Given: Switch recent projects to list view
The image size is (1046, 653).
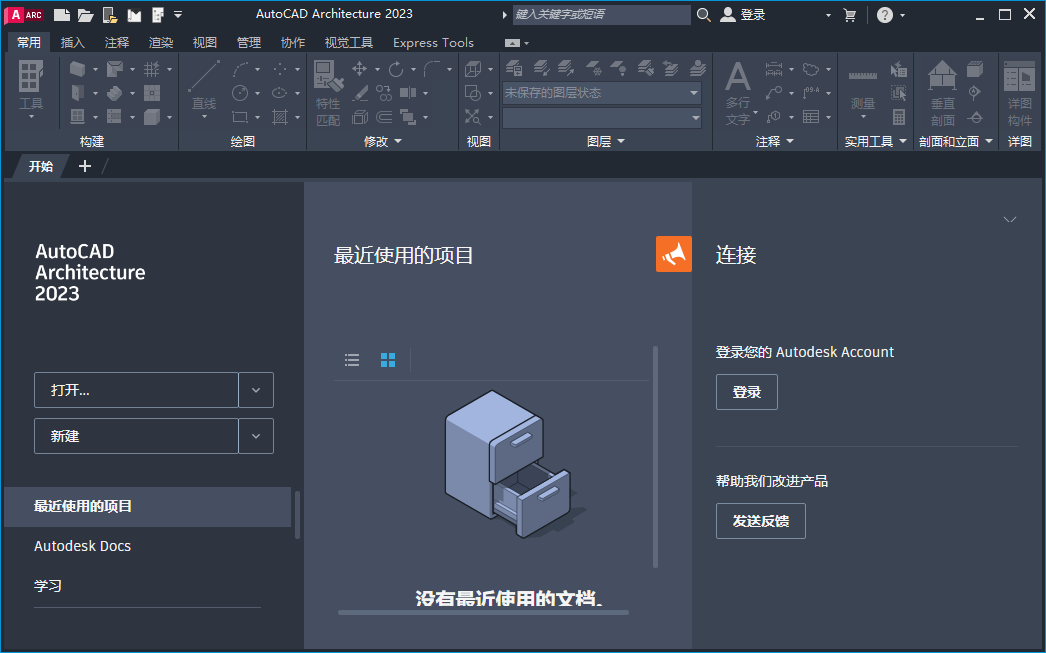Looking at the screenshot, I should pyautogui.click(x=351, y=359).
